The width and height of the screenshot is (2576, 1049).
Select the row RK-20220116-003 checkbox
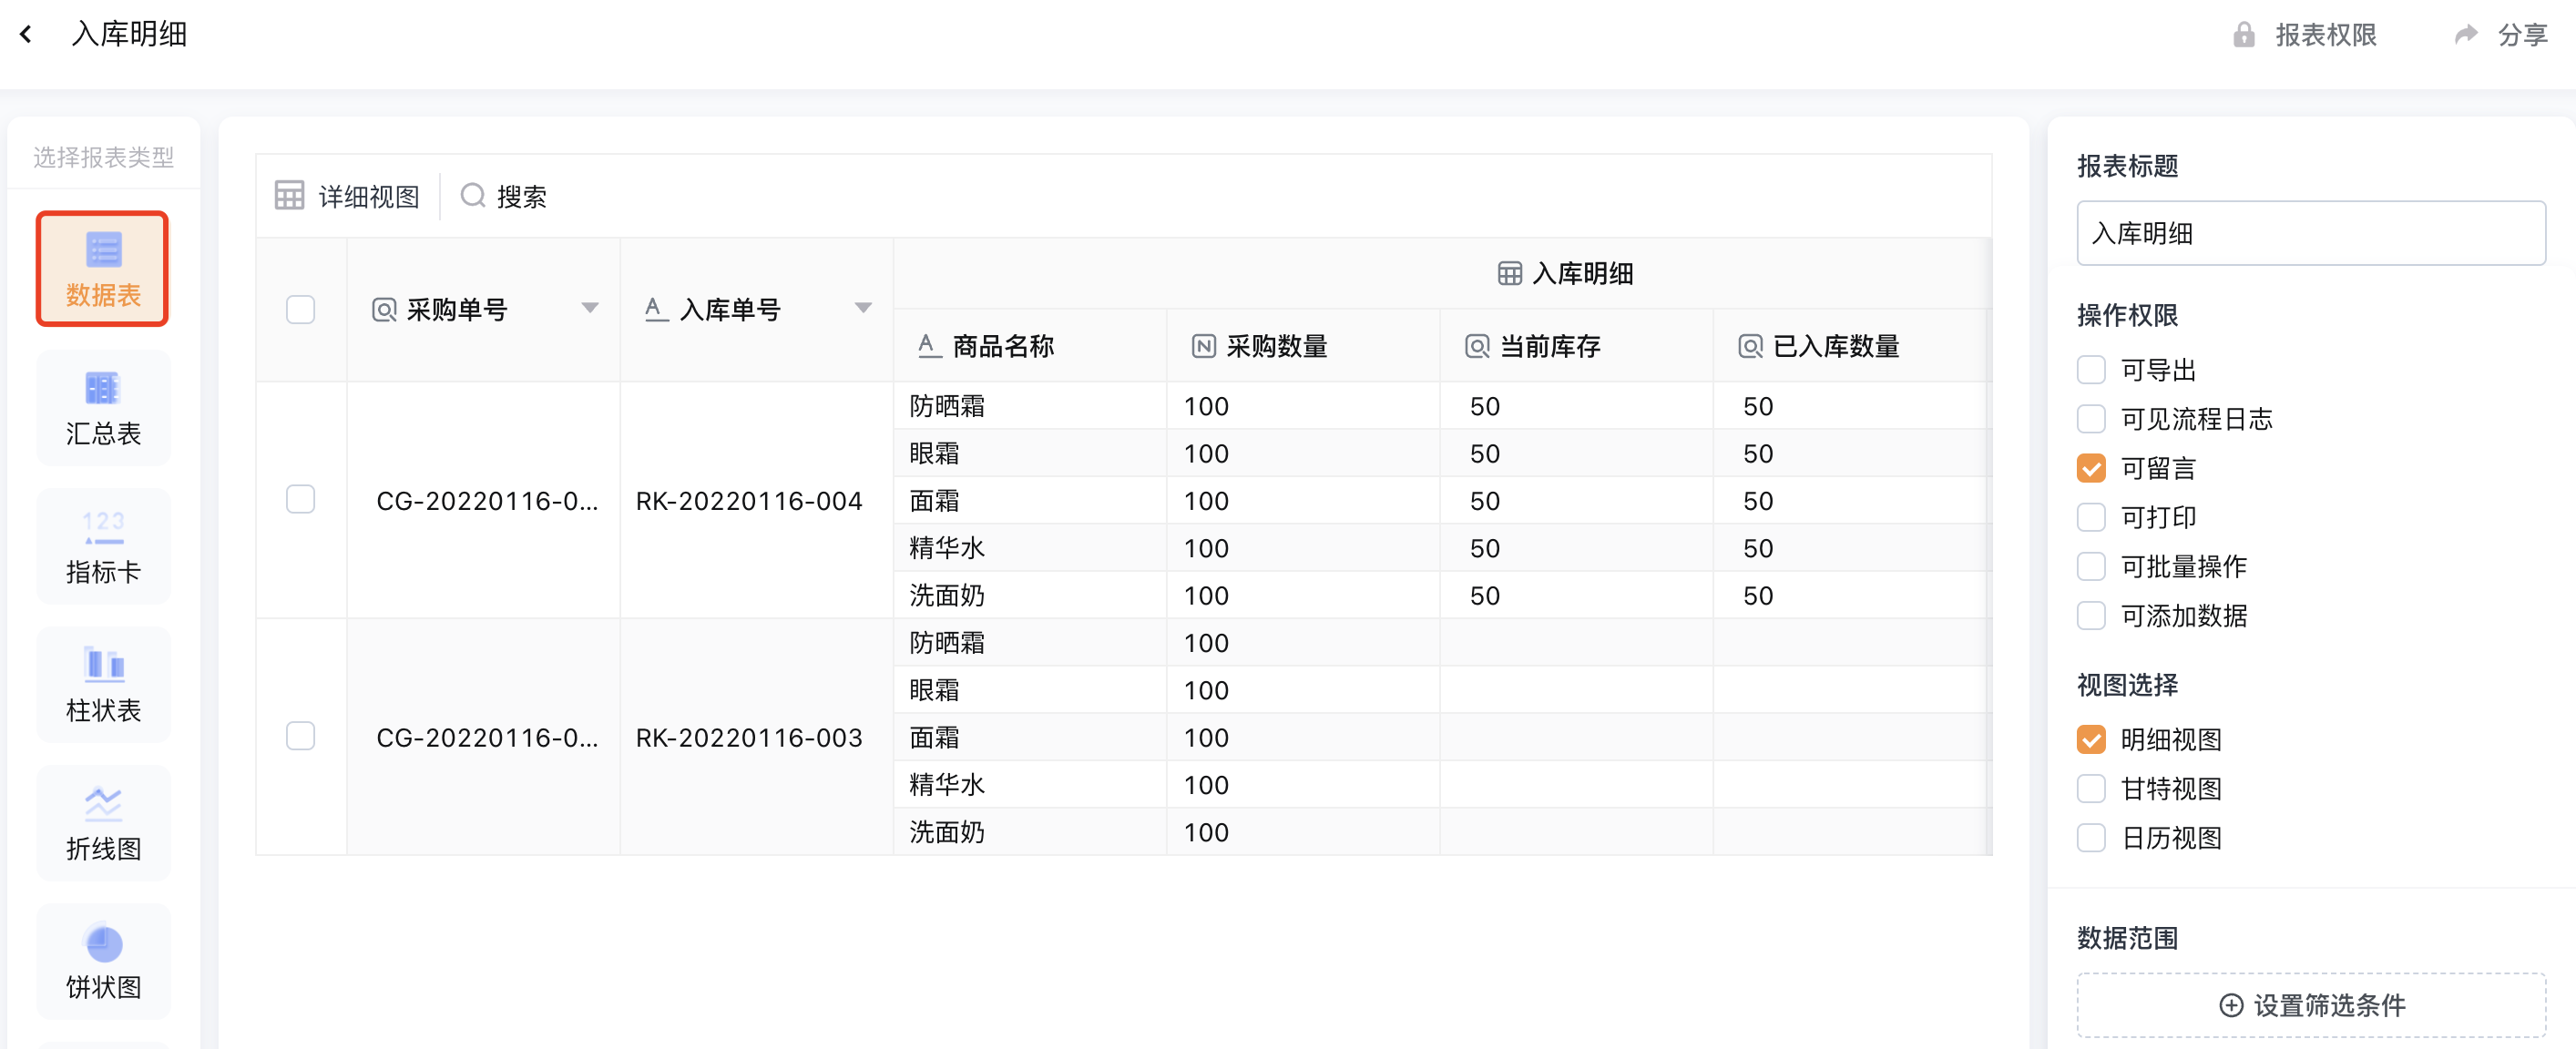(300, 736)
